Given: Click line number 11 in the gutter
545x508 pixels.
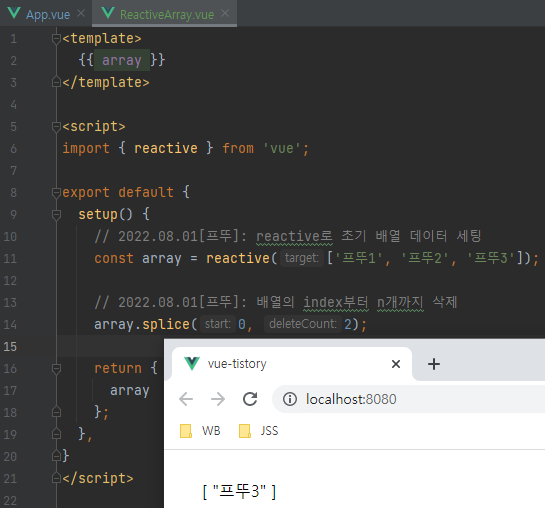Looking at the screenshot, I should pos(10,259).
